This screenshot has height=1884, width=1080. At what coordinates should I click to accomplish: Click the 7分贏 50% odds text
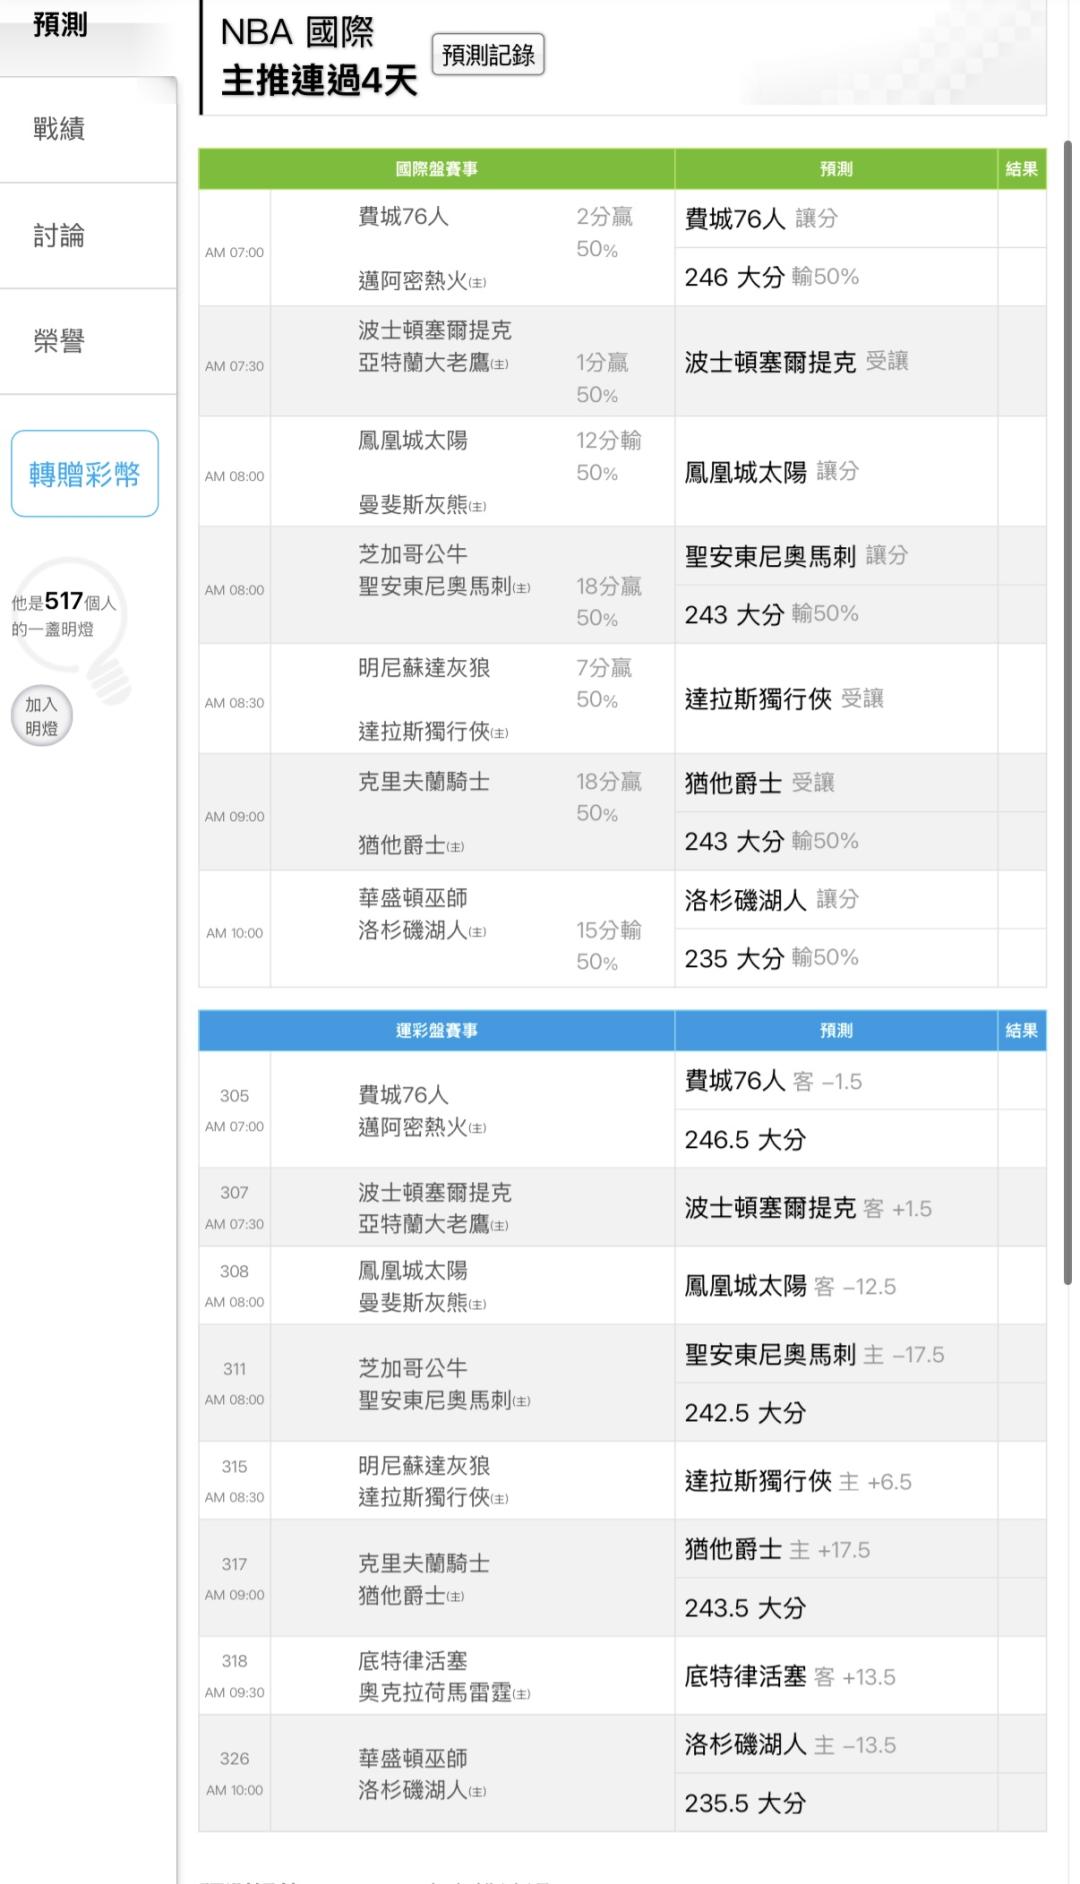[604, 683]
